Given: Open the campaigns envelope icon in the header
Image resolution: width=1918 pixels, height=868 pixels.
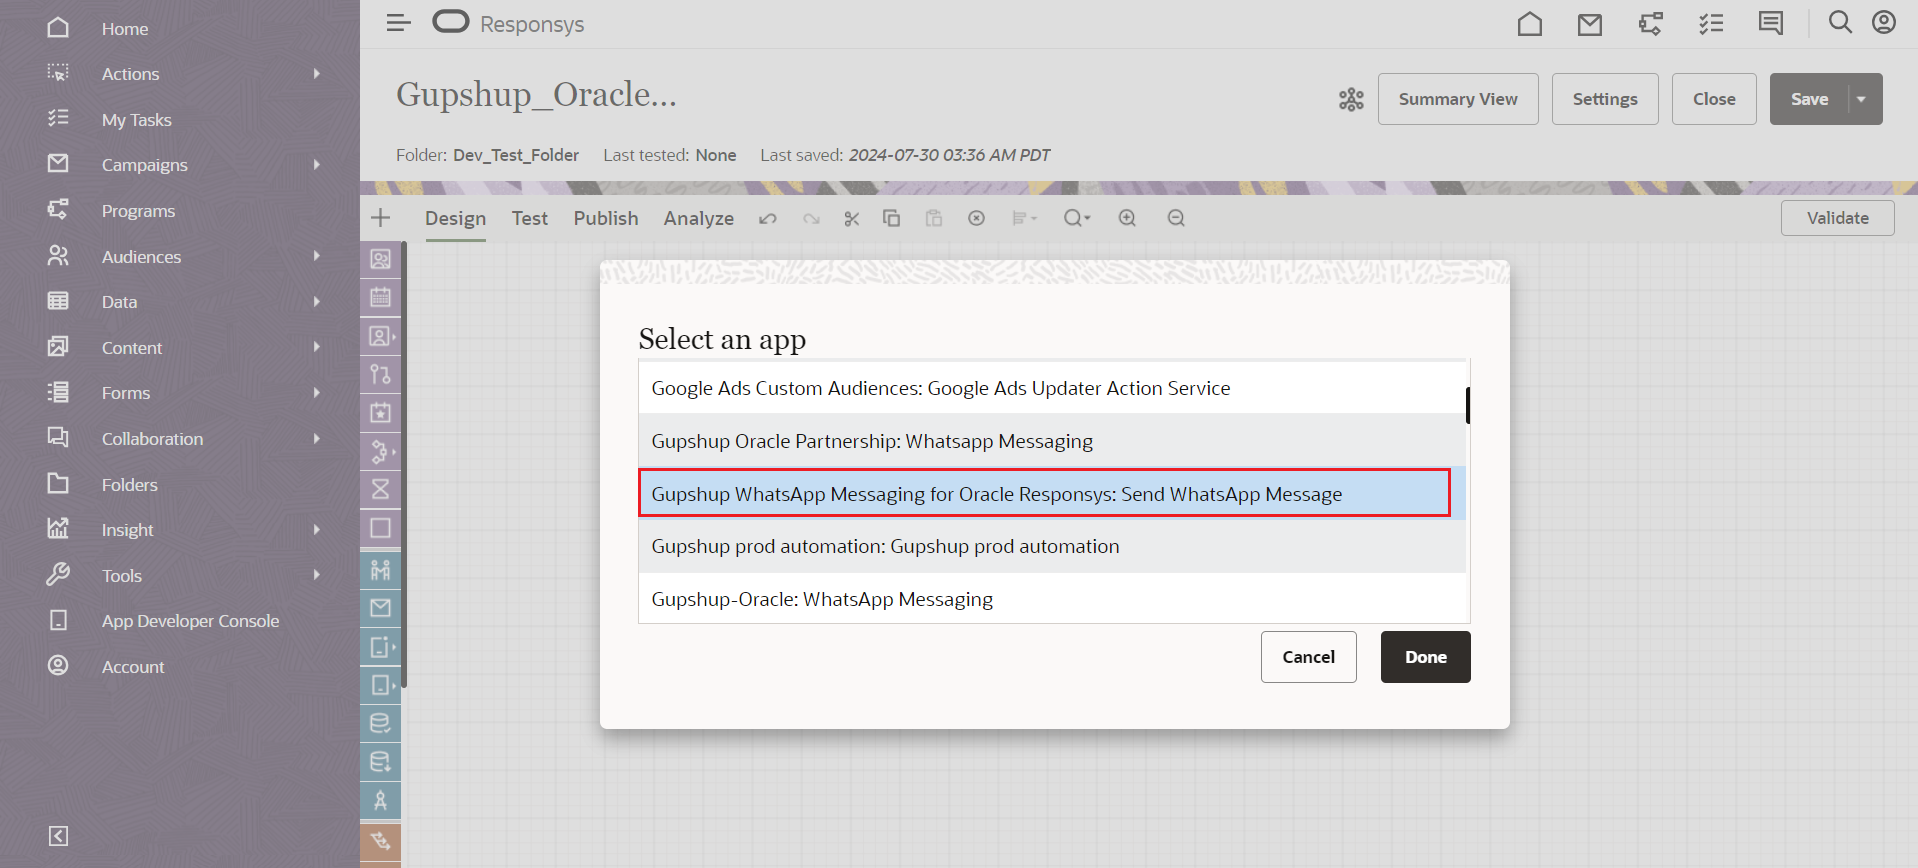Looking at the screenshot, I should 1589,23.
